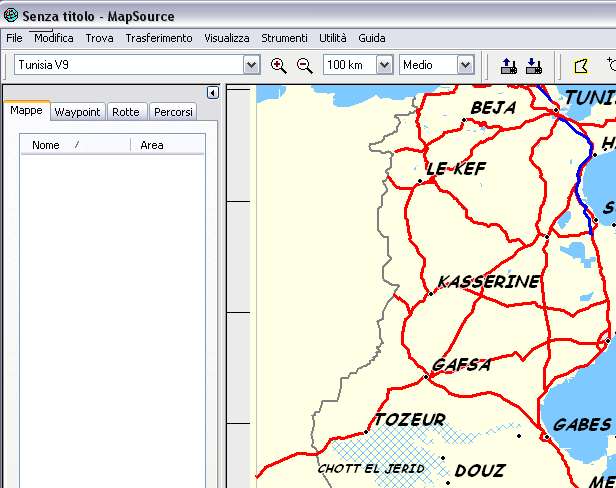The width and height of the screenshot is (616, 488).
Task: Click the DOUZ label on map
Action: coord(480,470)
